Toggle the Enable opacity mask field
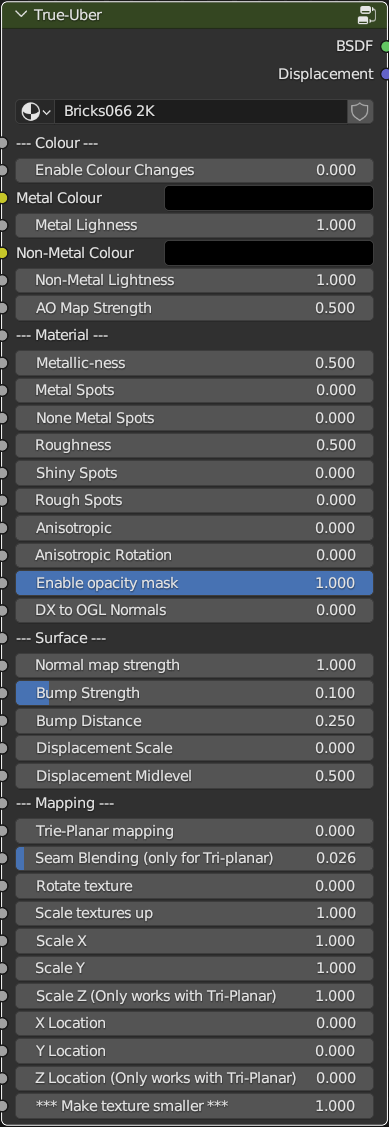 pyautogui.click(x=194, y=583)
